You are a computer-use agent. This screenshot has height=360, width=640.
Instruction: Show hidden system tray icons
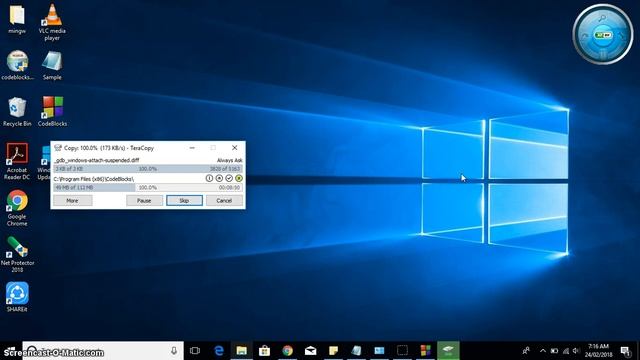[542, 351]
